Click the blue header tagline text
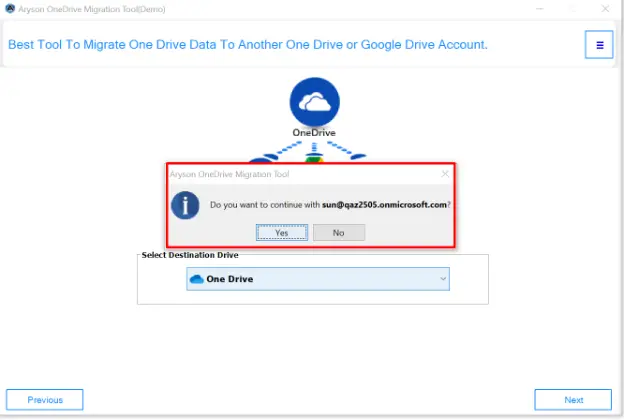Viewport: 624px width, 420px height. pyautogui.click(x=248, y=45)
